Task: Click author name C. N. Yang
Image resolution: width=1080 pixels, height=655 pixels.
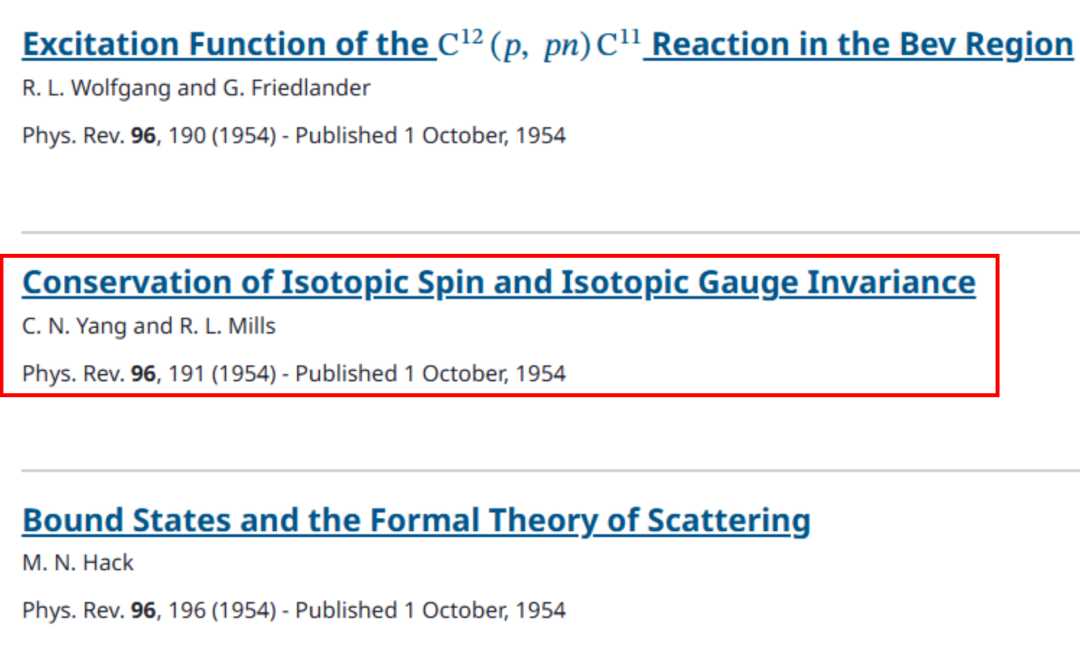Action: pos(75,326)
